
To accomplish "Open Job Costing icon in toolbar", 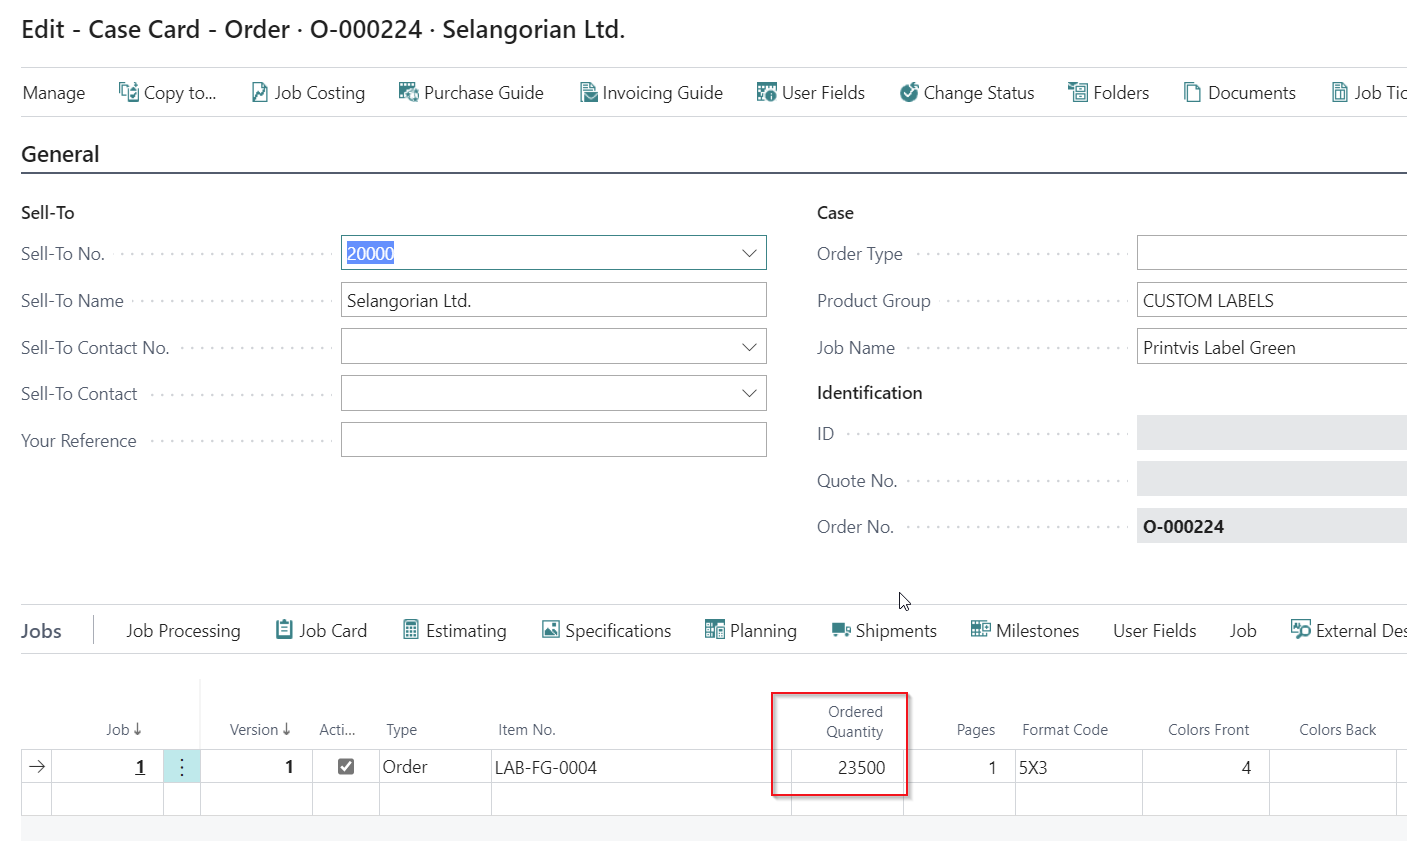I will point(260,92).
